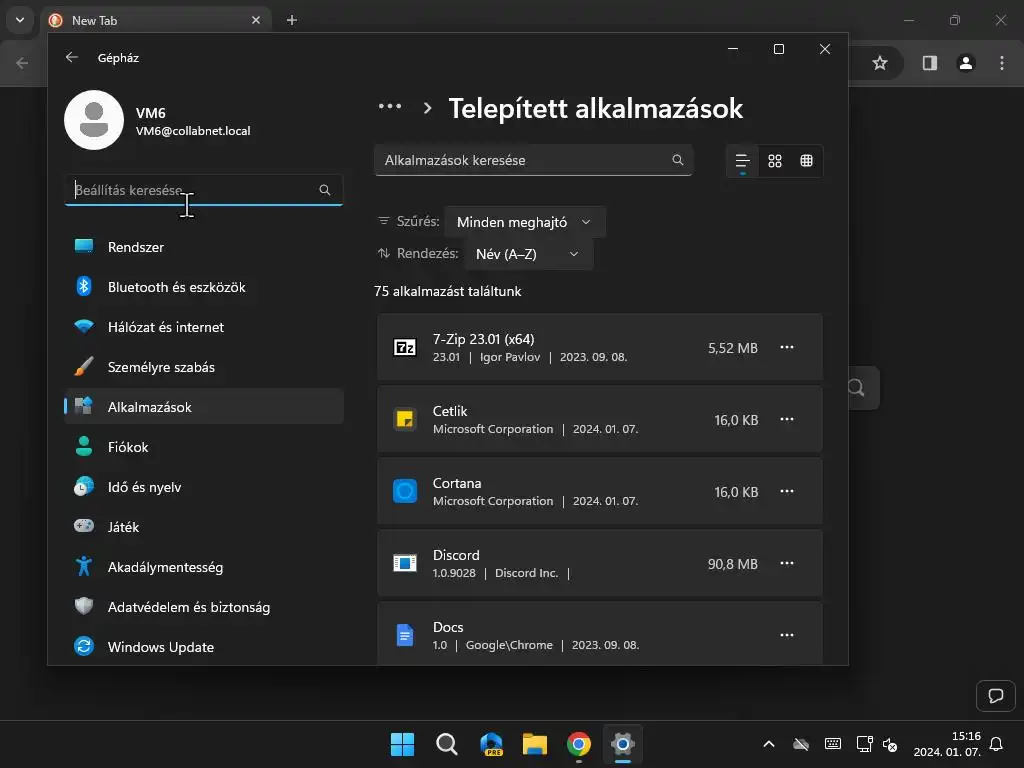The image size is (1024, 768).
Task: Click the Cetlik sticky note icon
Action: (x=405, y=419)
